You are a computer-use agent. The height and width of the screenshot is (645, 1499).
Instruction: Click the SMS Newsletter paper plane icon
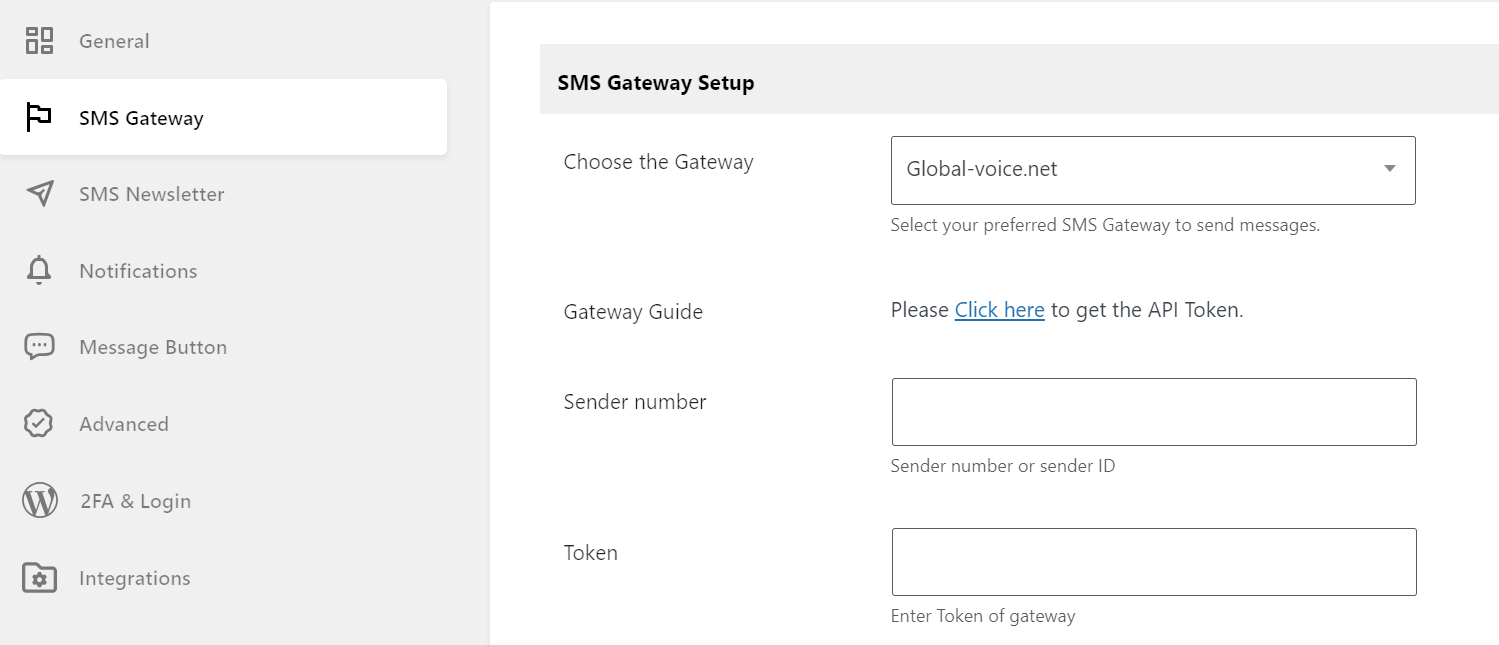39,194
